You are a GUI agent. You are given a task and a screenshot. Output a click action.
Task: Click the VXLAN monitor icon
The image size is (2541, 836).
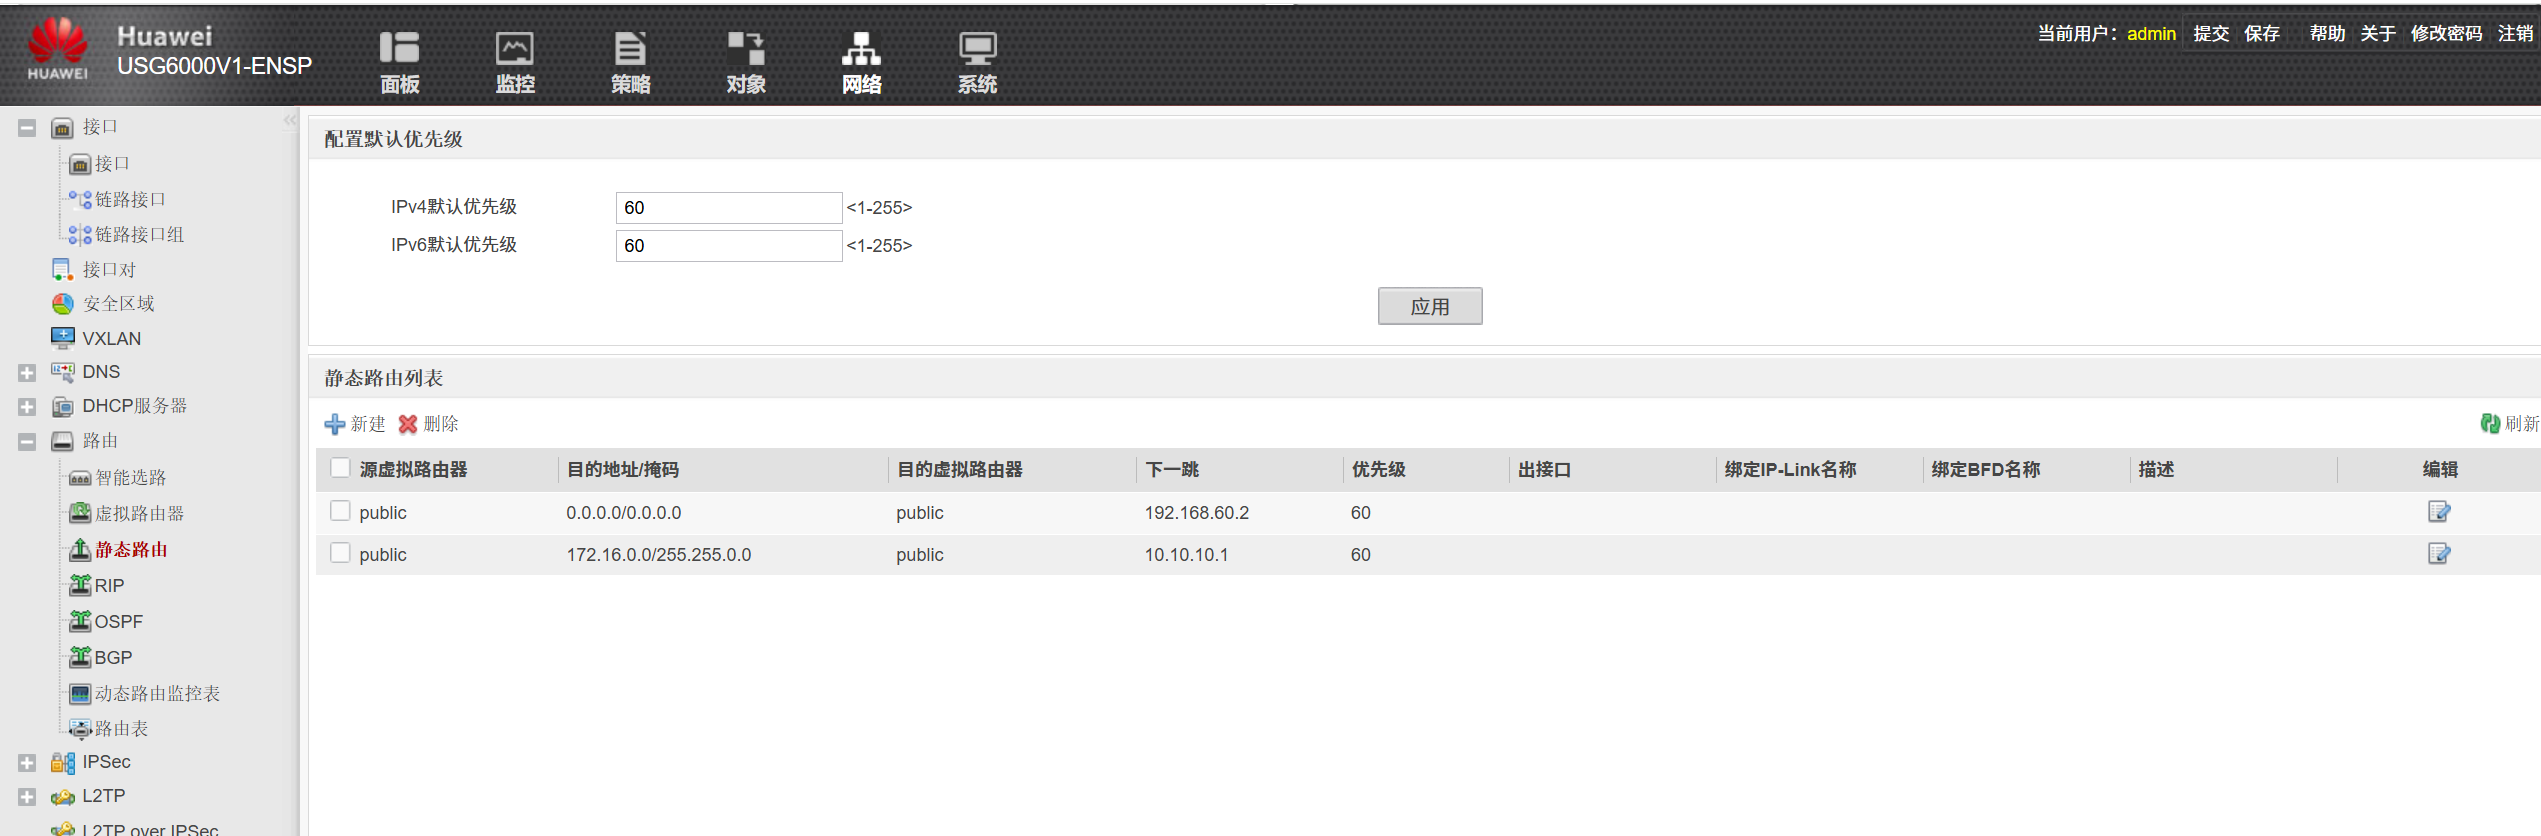pos(62,338)
